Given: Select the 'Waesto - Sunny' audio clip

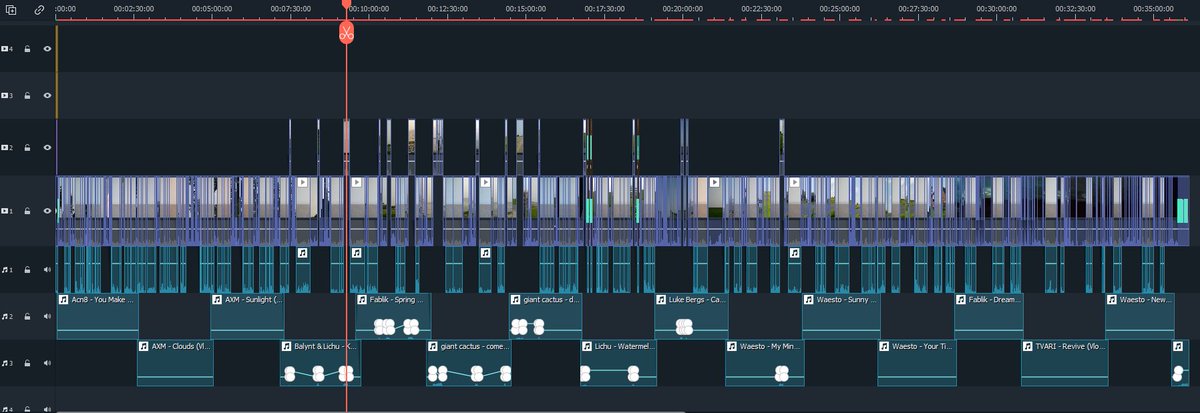Looking at the screenshot, I should [841, 316].
